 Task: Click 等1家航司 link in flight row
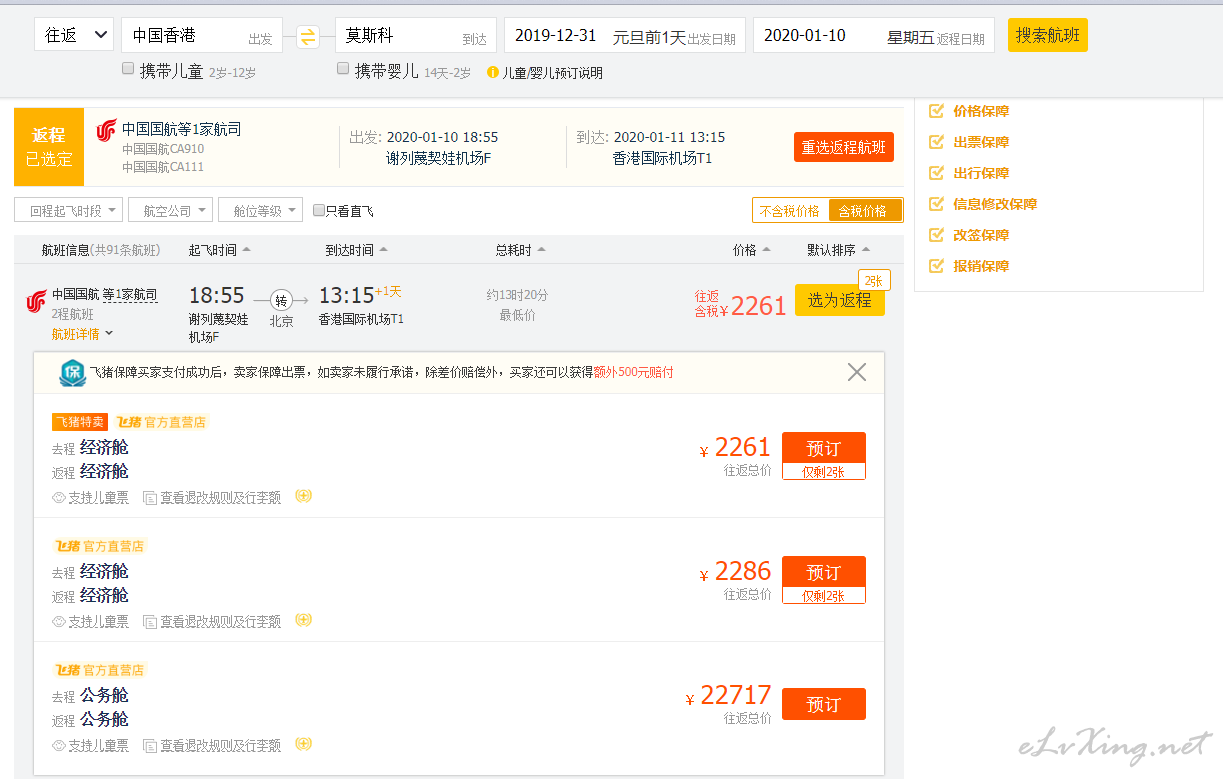tap(130, 294)
